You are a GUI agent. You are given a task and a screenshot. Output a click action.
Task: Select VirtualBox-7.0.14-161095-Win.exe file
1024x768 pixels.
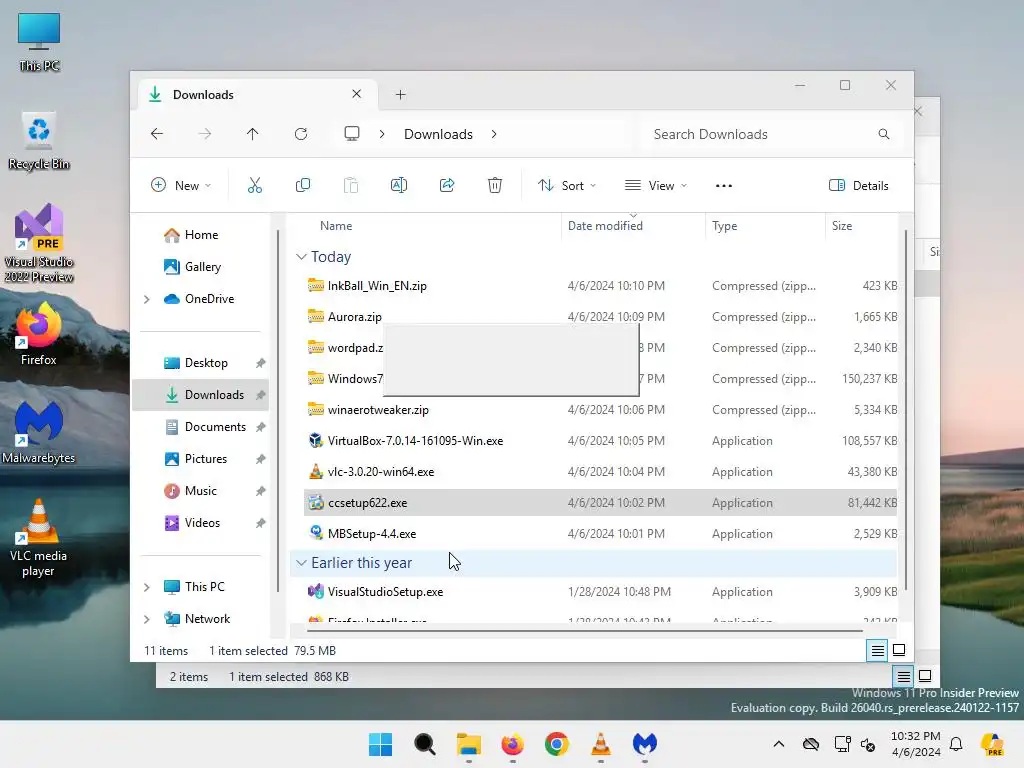[x=600, y=441]
